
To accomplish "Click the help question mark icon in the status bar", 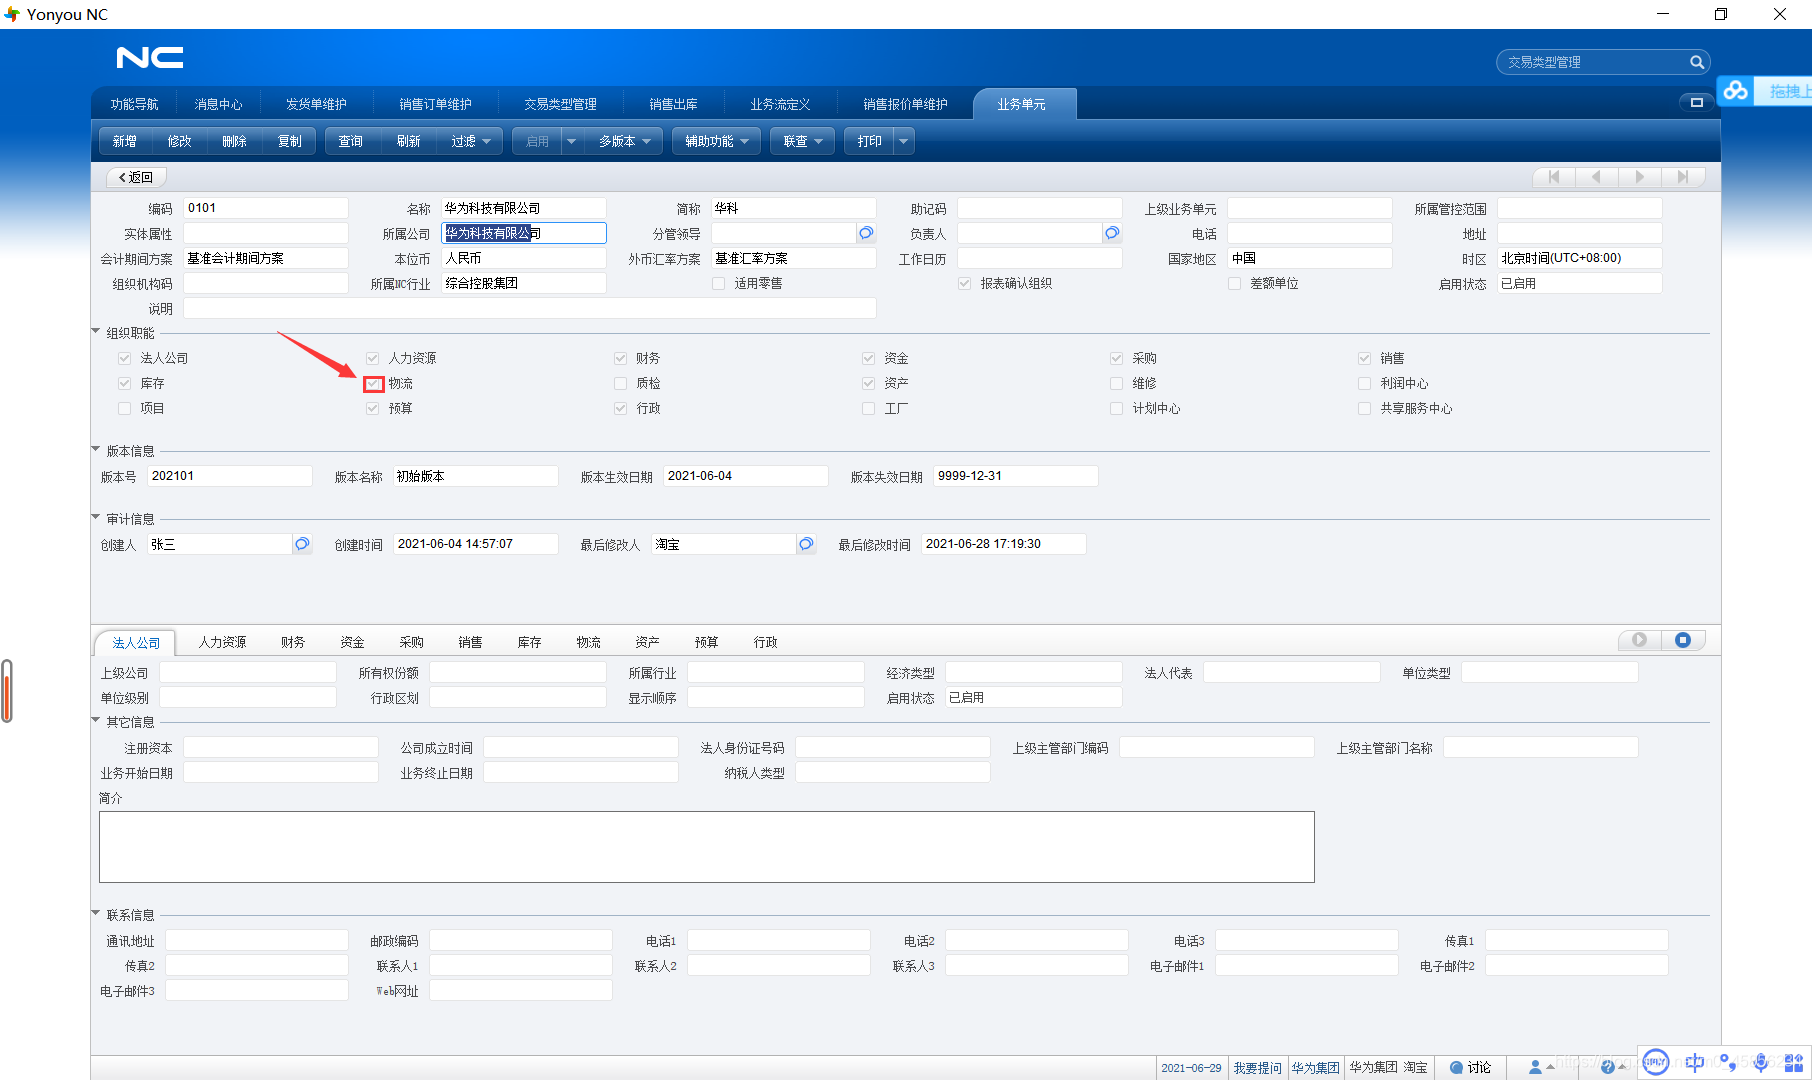I will [1607, 1068].
